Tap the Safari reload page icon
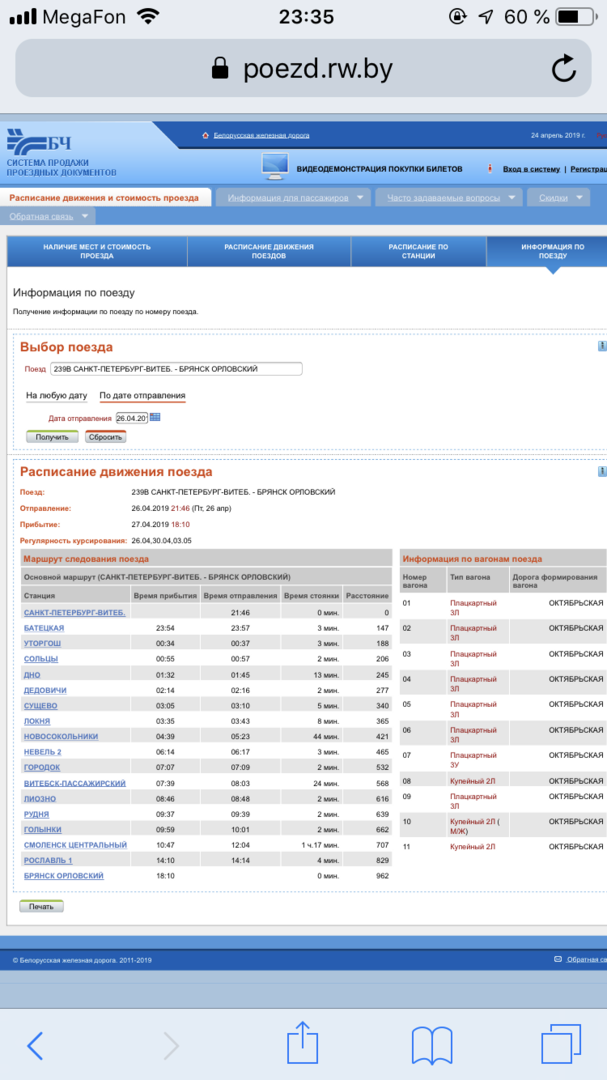607x1080 pixels. 563,68
